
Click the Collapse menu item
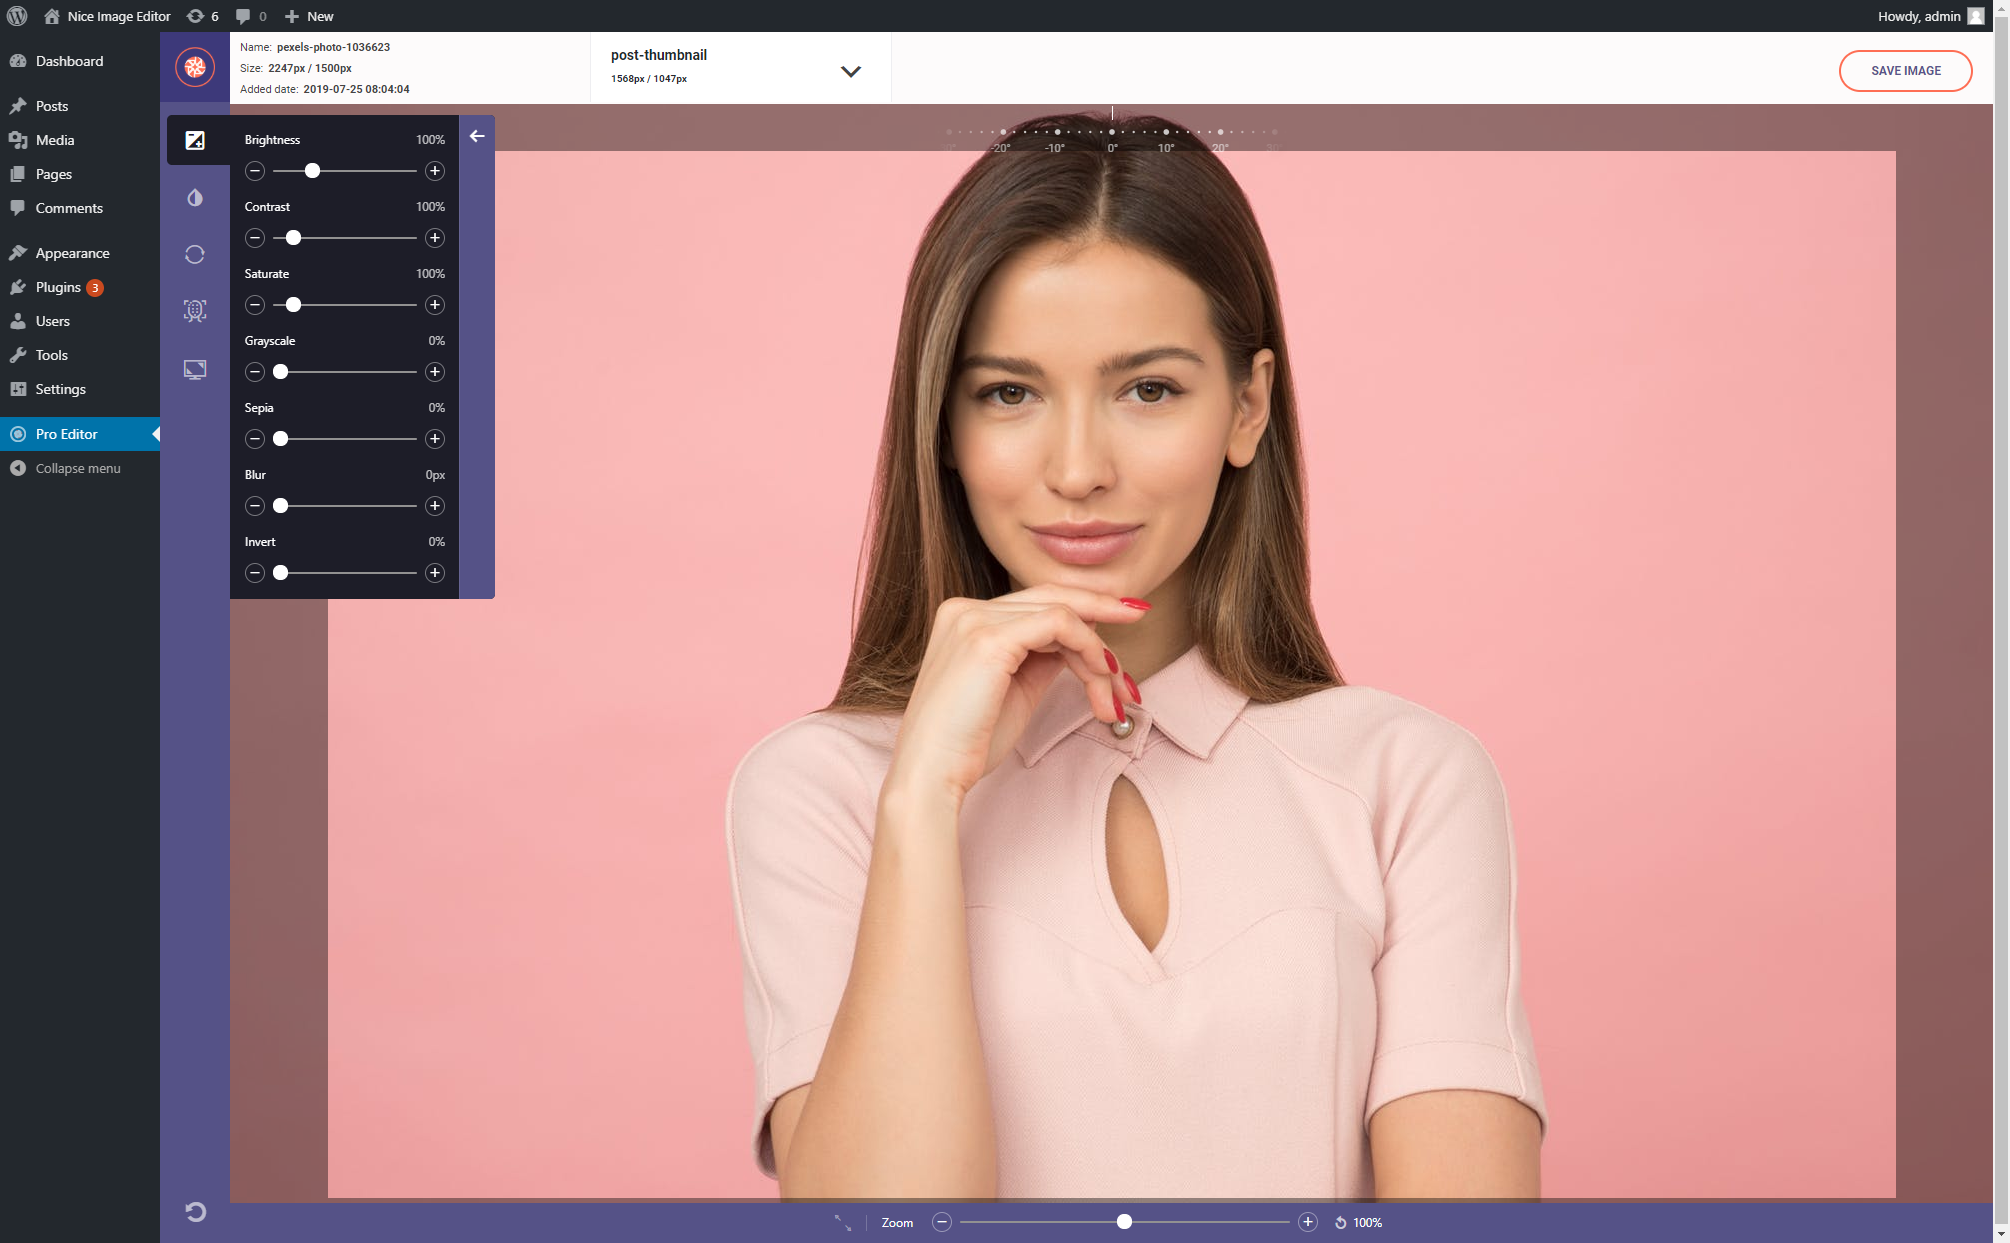point(77,468)
